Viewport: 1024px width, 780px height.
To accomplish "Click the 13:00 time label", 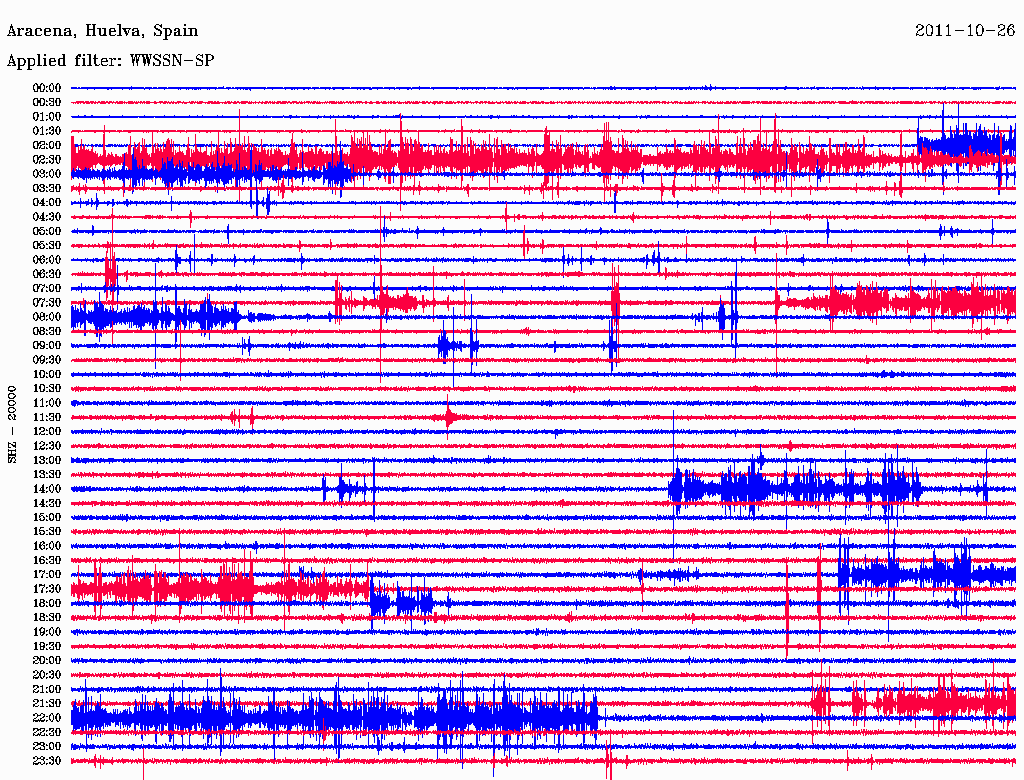I will click(46, 461).
